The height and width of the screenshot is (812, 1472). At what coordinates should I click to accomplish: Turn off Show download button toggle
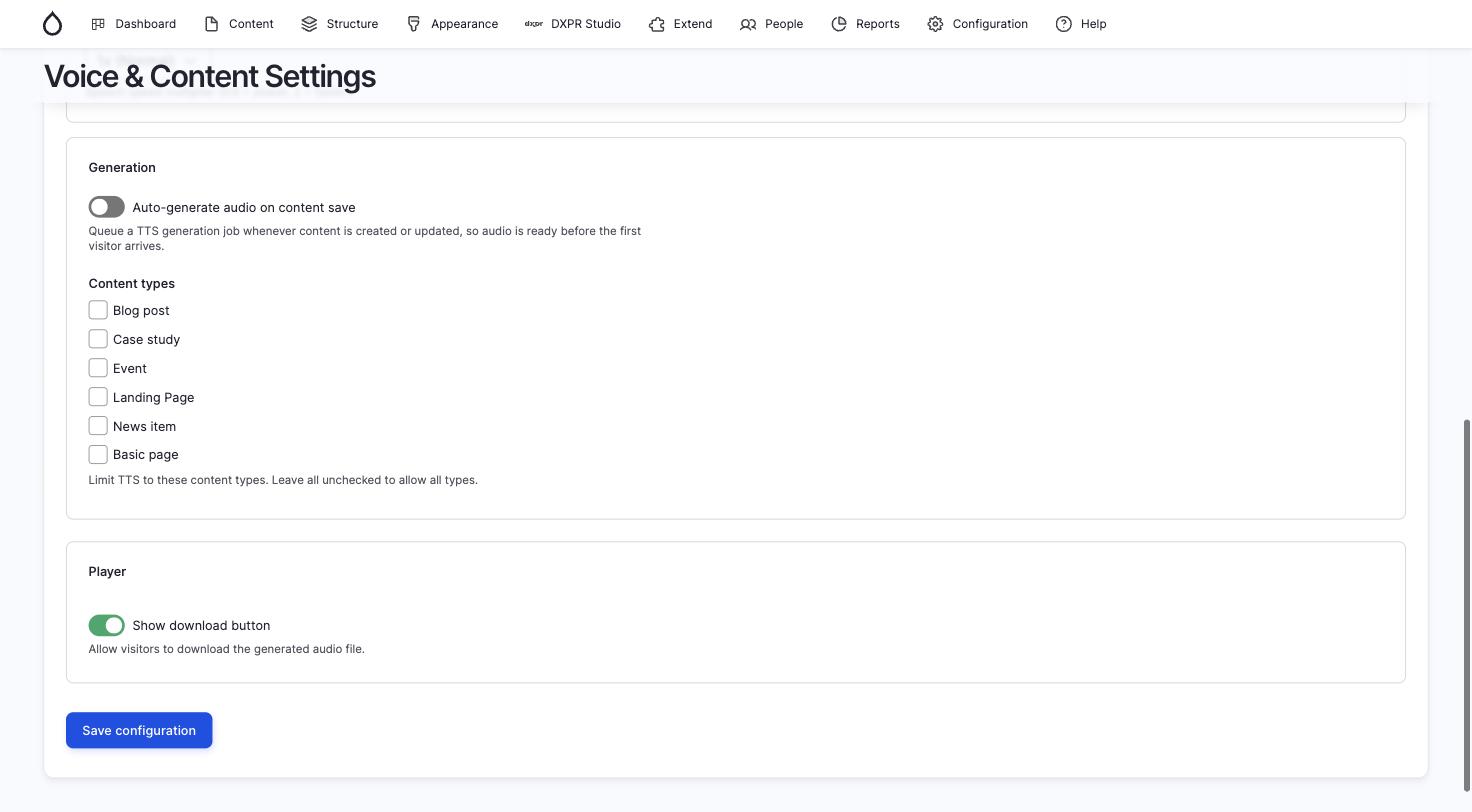[107, 625]
